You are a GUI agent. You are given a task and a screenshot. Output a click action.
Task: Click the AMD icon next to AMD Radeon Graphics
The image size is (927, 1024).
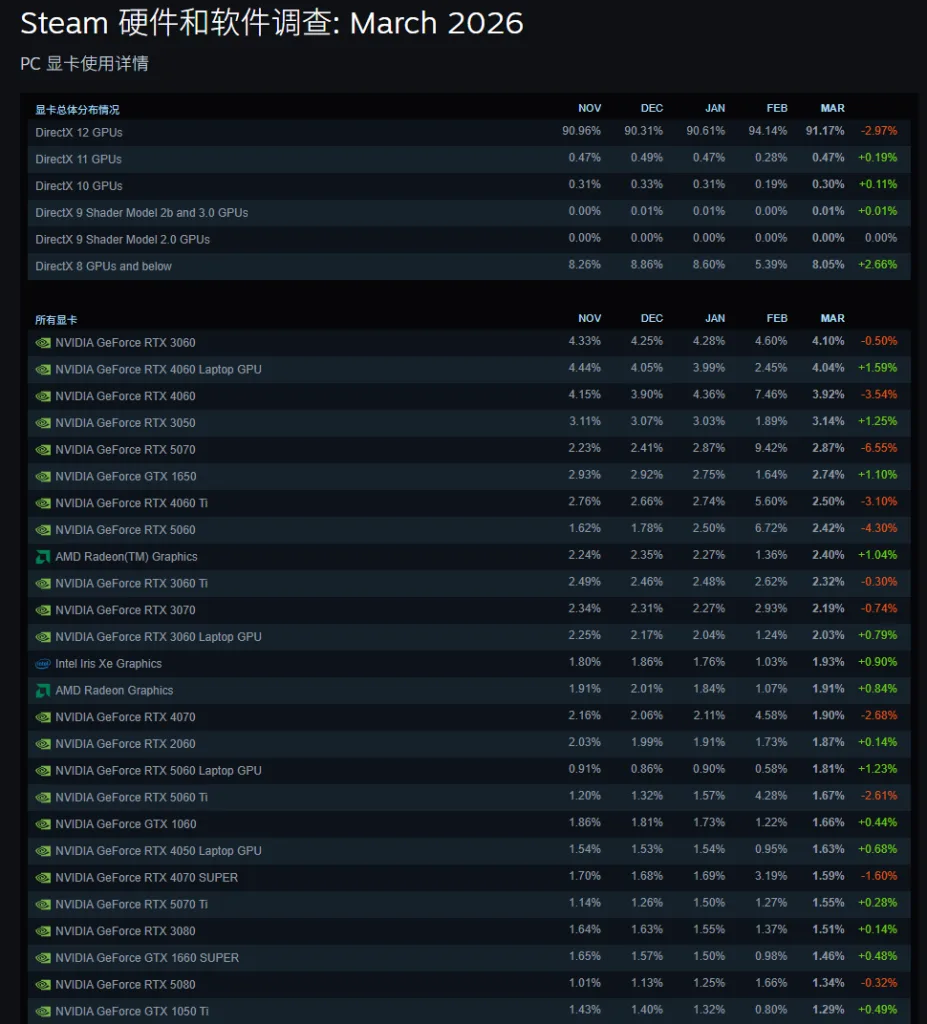[43, 691]
